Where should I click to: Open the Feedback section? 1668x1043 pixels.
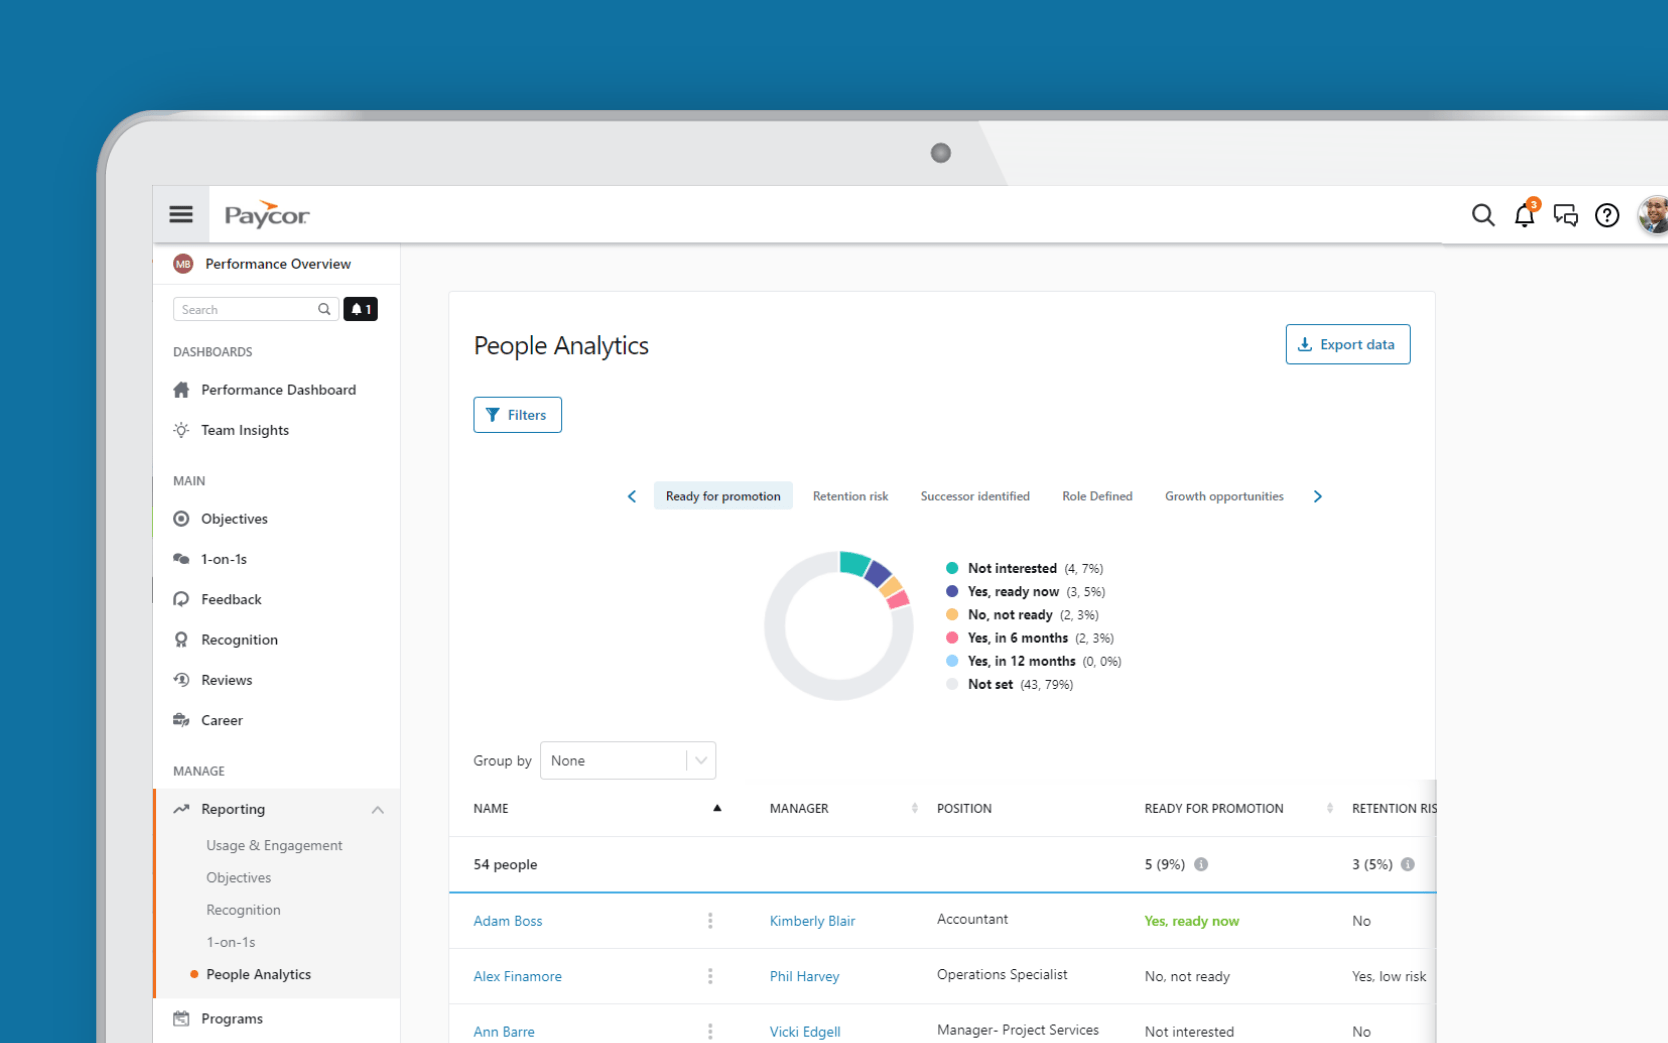[x=230, y=599]
